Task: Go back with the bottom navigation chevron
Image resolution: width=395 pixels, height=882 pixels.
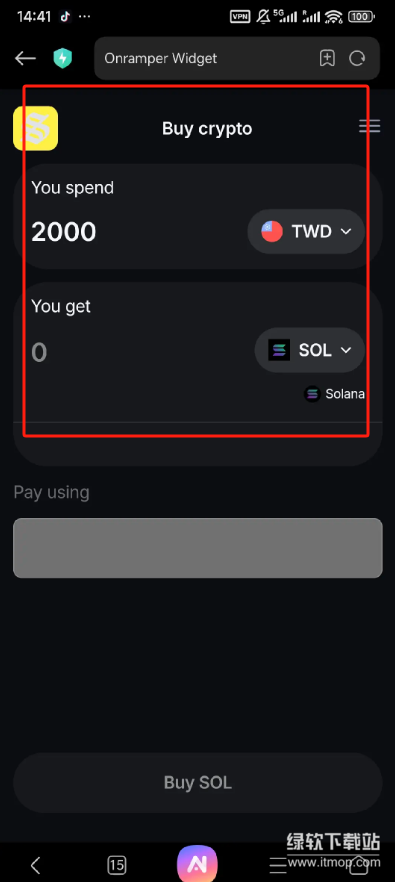Action: [x=35, y=865]
